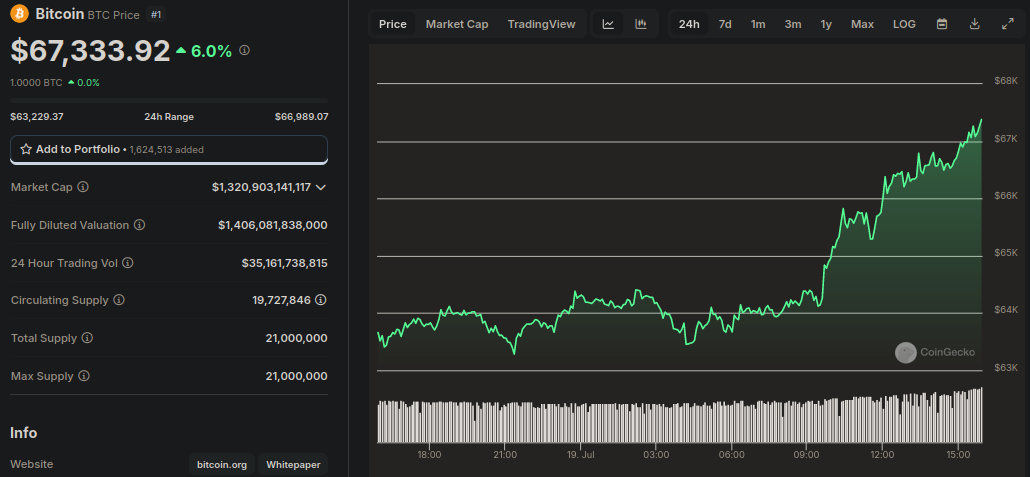Select the 7d time range
Viewport: 1030px width, 477px height.
click(725, 24)
